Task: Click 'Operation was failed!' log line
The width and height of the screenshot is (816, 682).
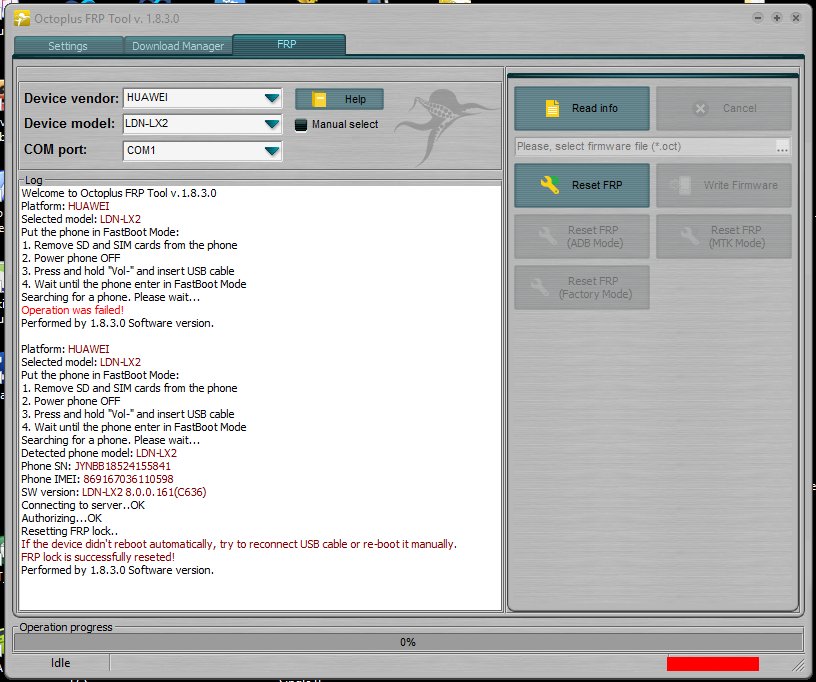Action: click(x=72, y=310)
